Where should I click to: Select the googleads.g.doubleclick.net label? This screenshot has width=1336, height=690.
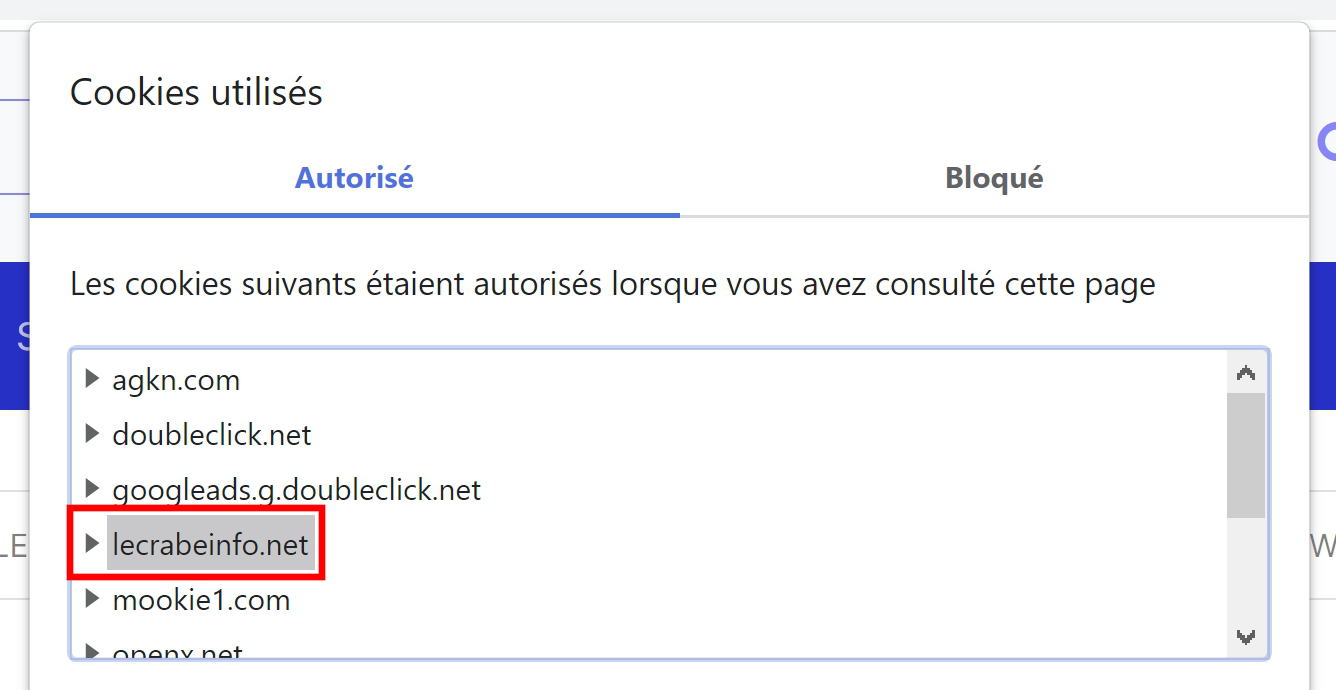pyautogui.click(x=297, y=490)
